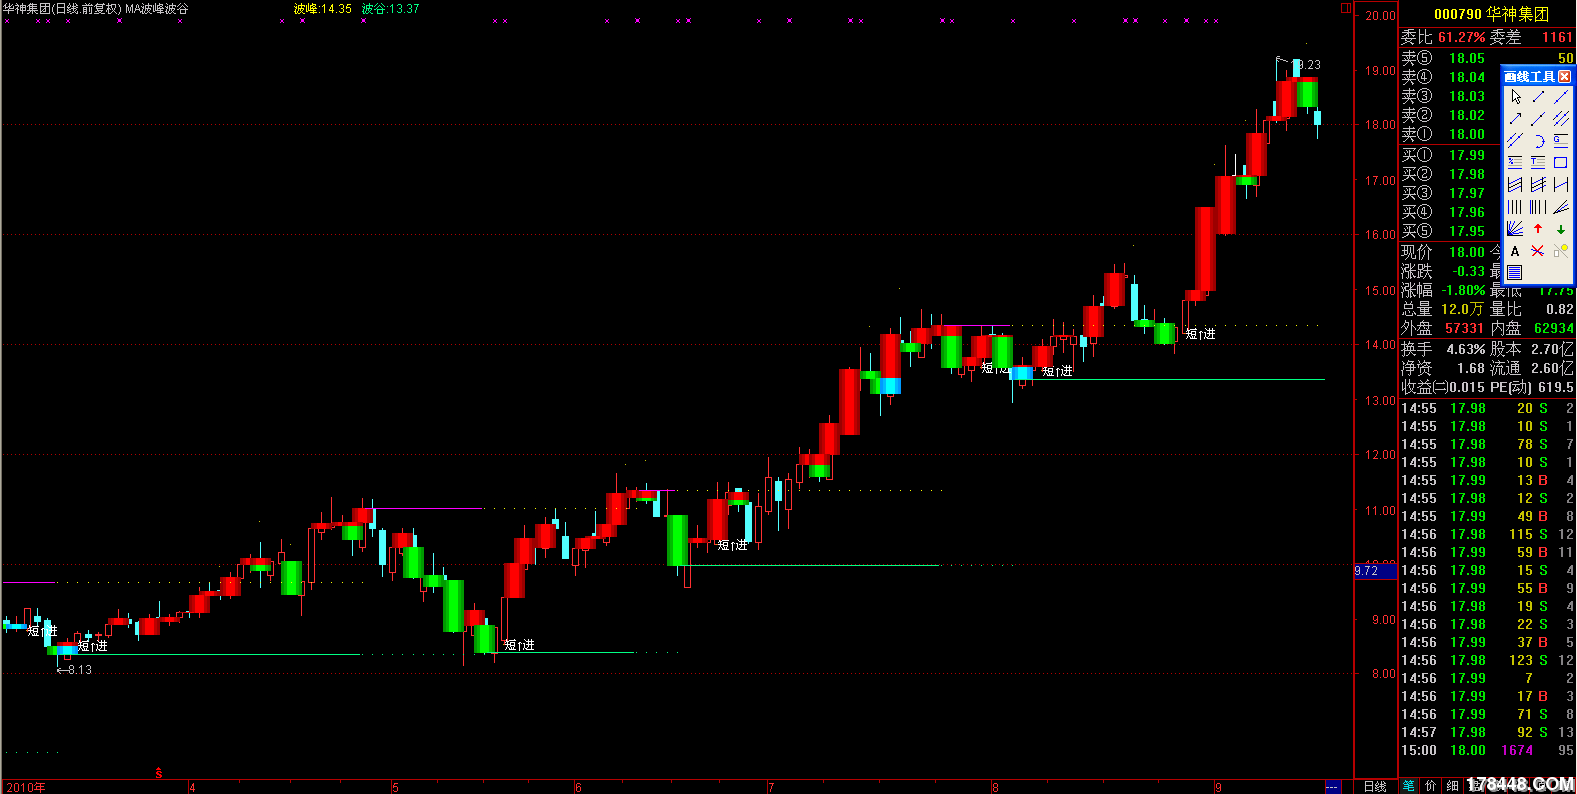Switch to the 价 price tab

1430,786
